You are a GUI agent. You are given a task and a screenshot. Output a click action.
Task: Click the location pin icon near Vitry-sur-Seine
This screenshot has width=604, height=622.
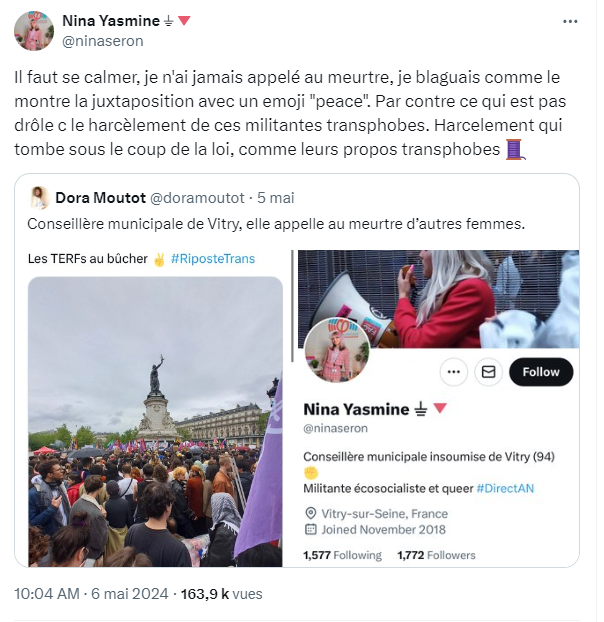click(311, 514)
